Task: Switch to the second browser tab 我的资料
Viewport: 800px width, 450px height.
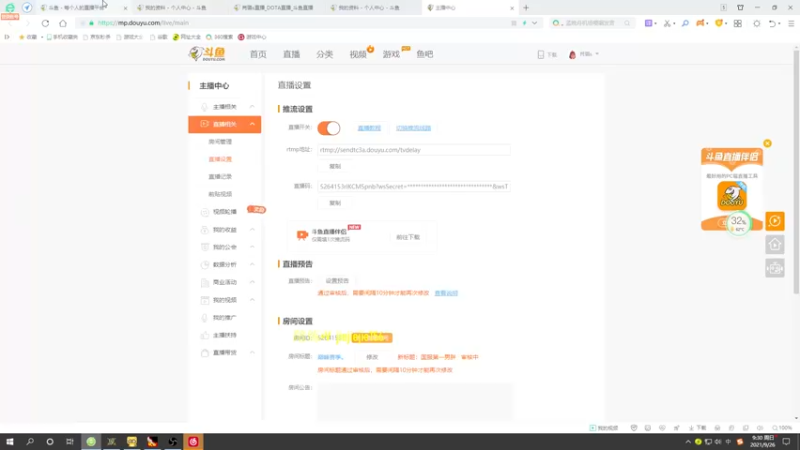Action: (176, 8)
